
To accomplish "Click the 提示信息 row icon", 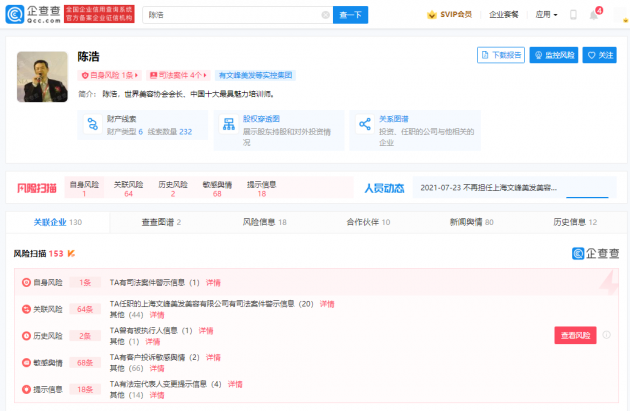I will [26, 389].
